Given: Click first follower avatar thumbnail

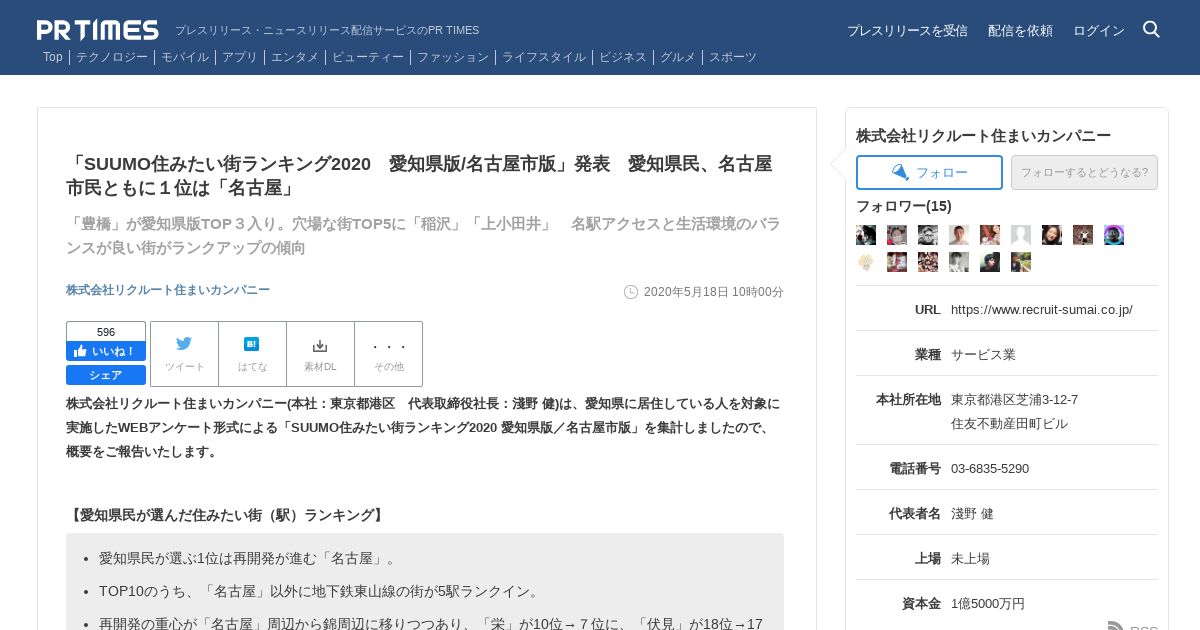Looking at the screenshot, I should 866,235.
